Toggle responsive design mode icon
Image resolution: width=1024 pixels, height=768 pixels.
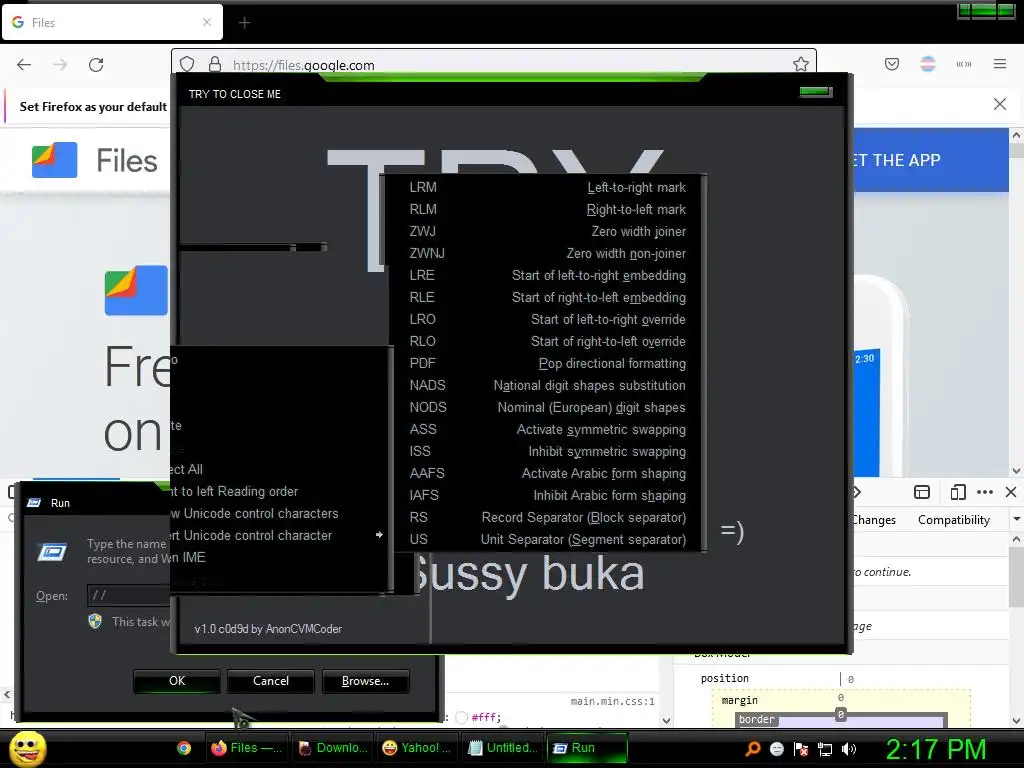pos(958,492)
